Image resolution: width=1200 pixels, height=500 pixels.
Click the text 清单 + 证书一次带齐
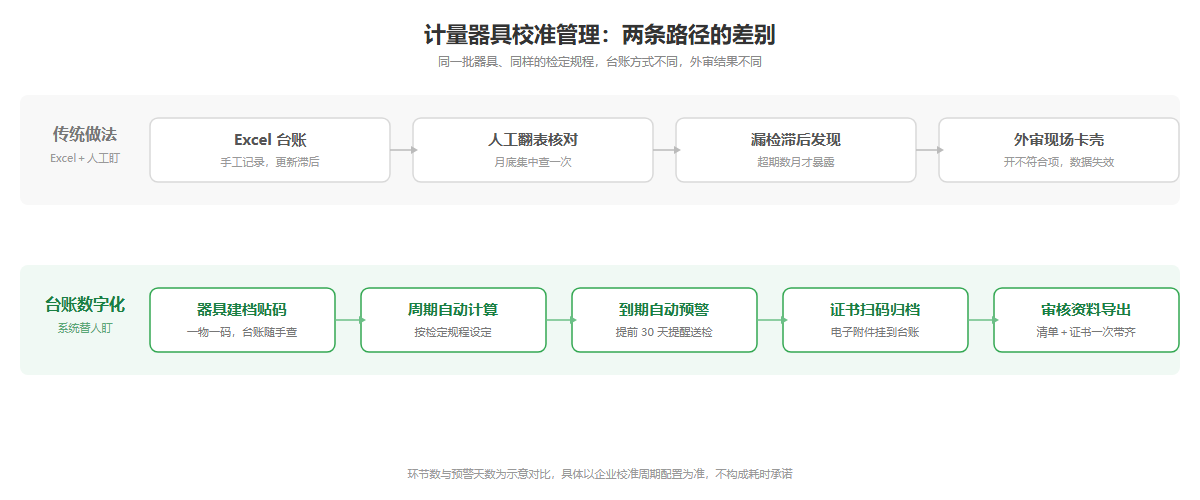click(x=1086, y=332)
